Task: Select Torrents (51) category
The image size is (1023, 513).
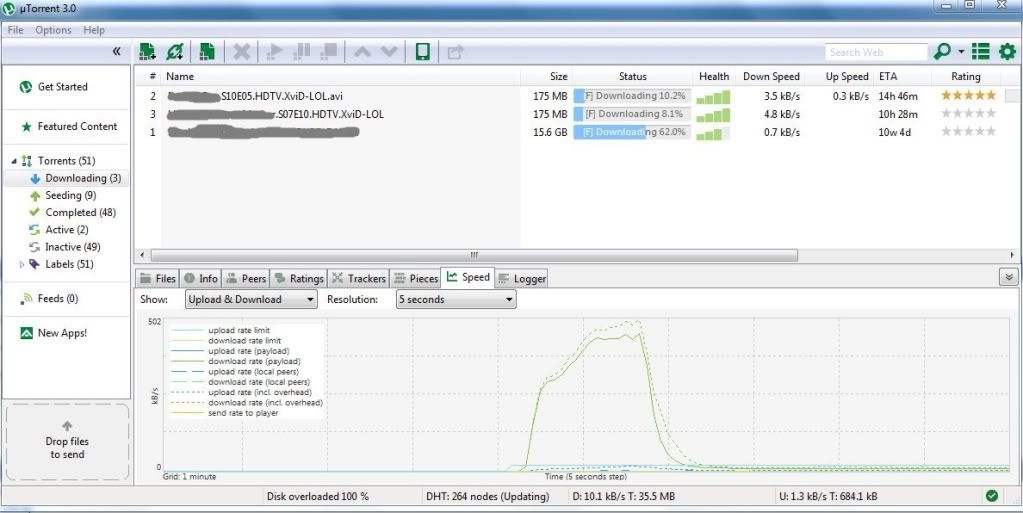Action: [x=66, y=161]
